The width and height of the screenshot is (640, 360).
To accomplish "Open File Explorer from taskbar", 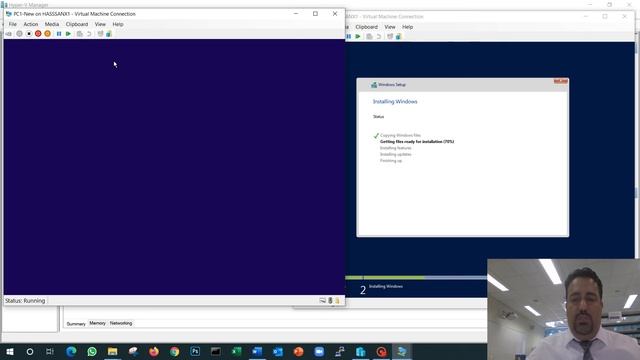I will 113,351.
